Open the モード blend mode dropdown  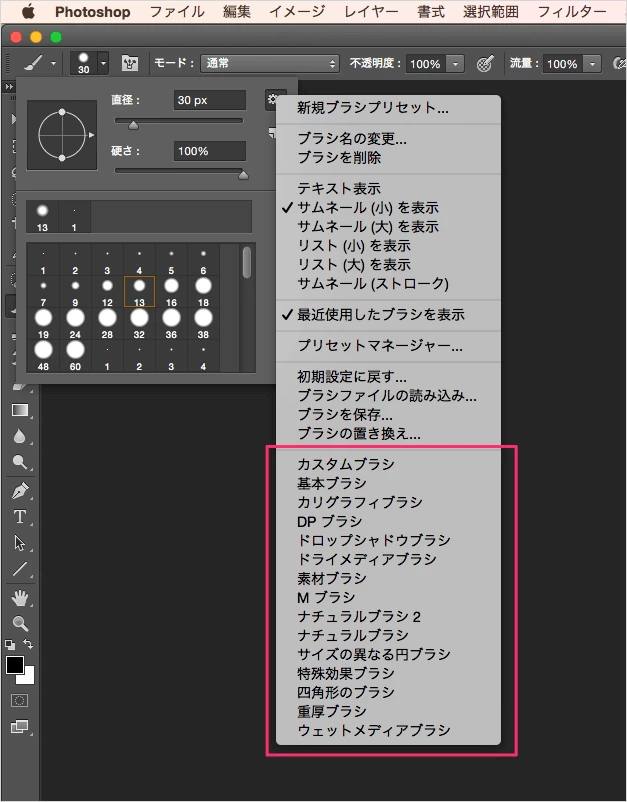click(x=270, y=63)
